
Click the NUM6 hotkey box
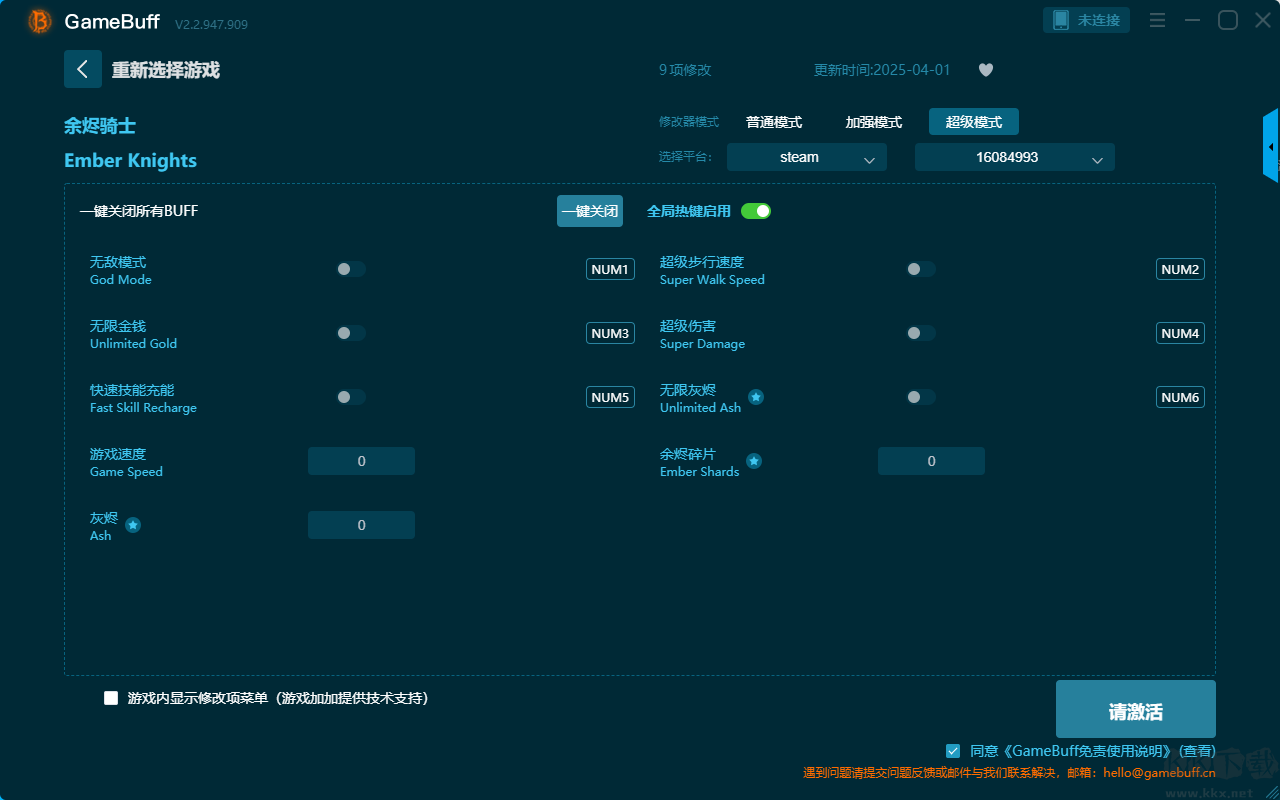point(1180,397)
